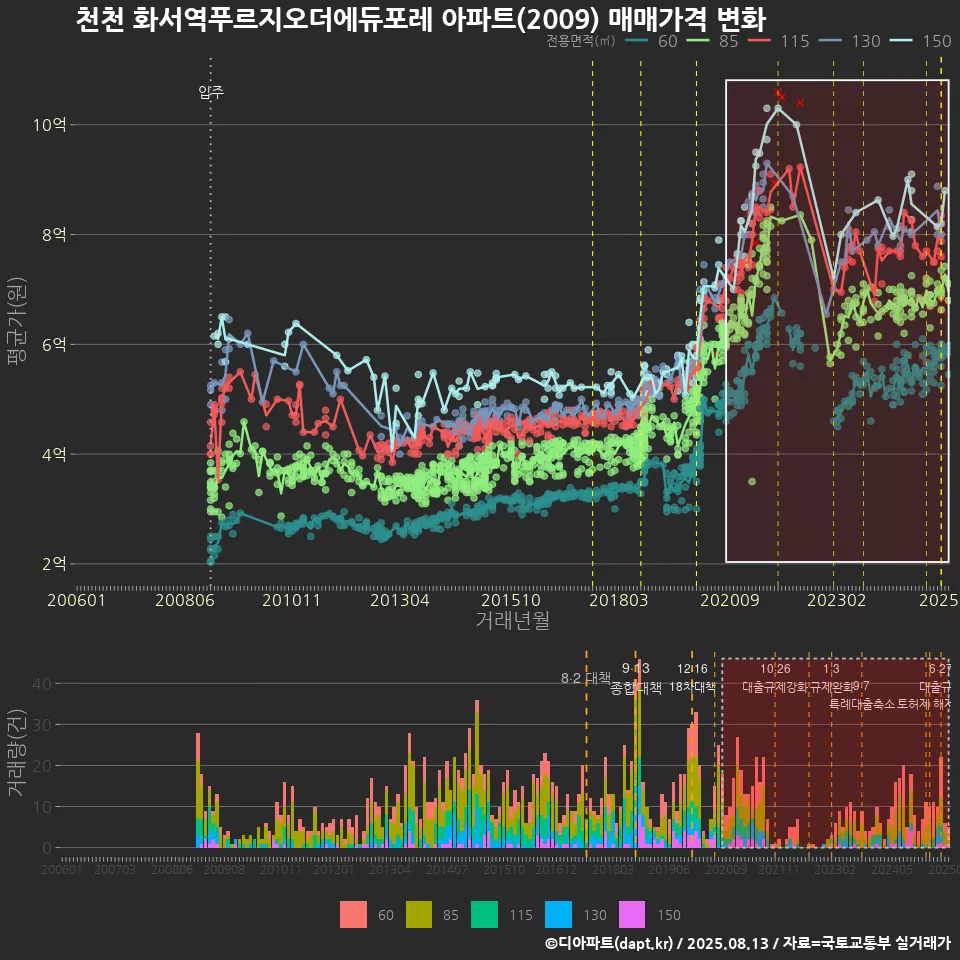Click '201201' on the volume chart x-axis
The image size is (960, 960).
coord(334,869)
